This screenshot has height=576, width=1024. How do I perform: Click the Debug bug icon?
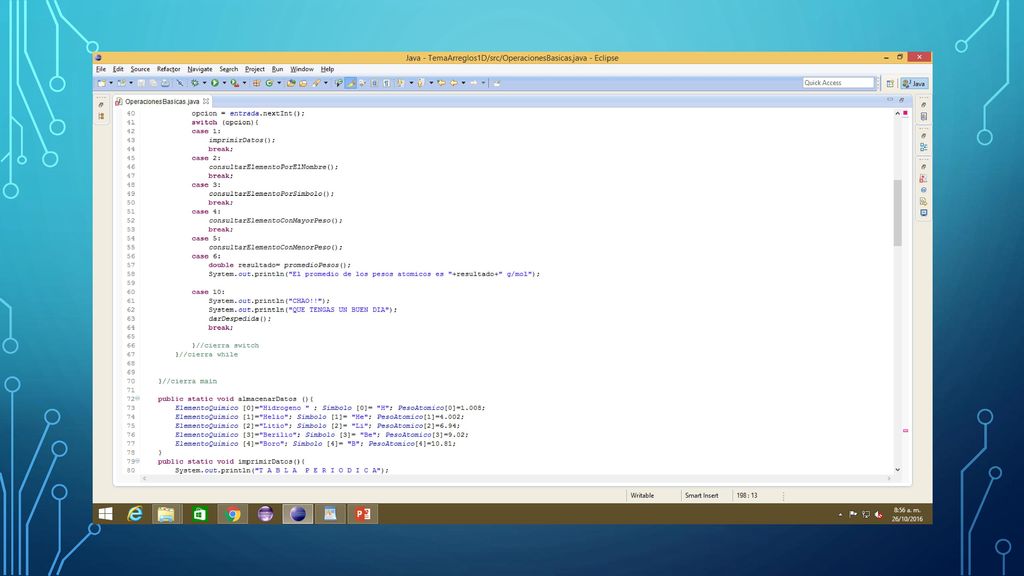coord(195,83)
